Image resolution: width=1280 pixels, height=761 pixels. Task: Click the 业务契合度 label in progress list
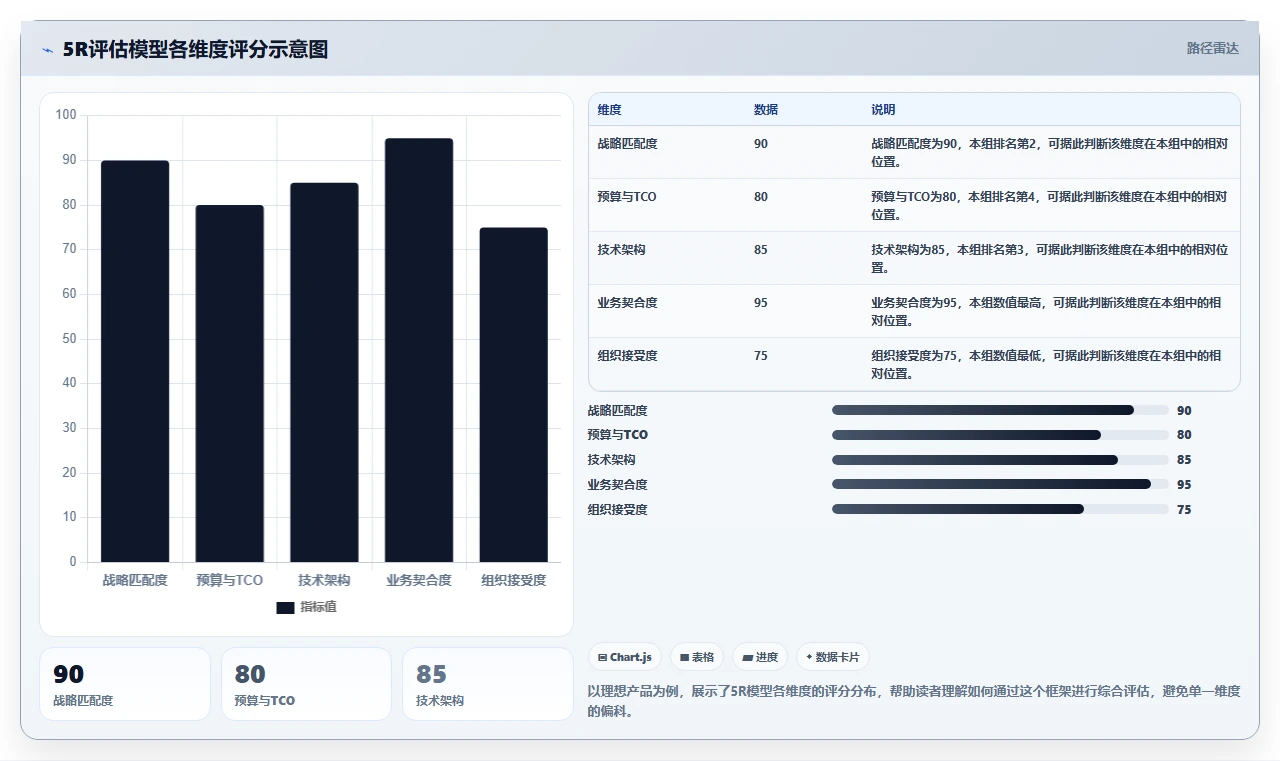click(618, 484)
